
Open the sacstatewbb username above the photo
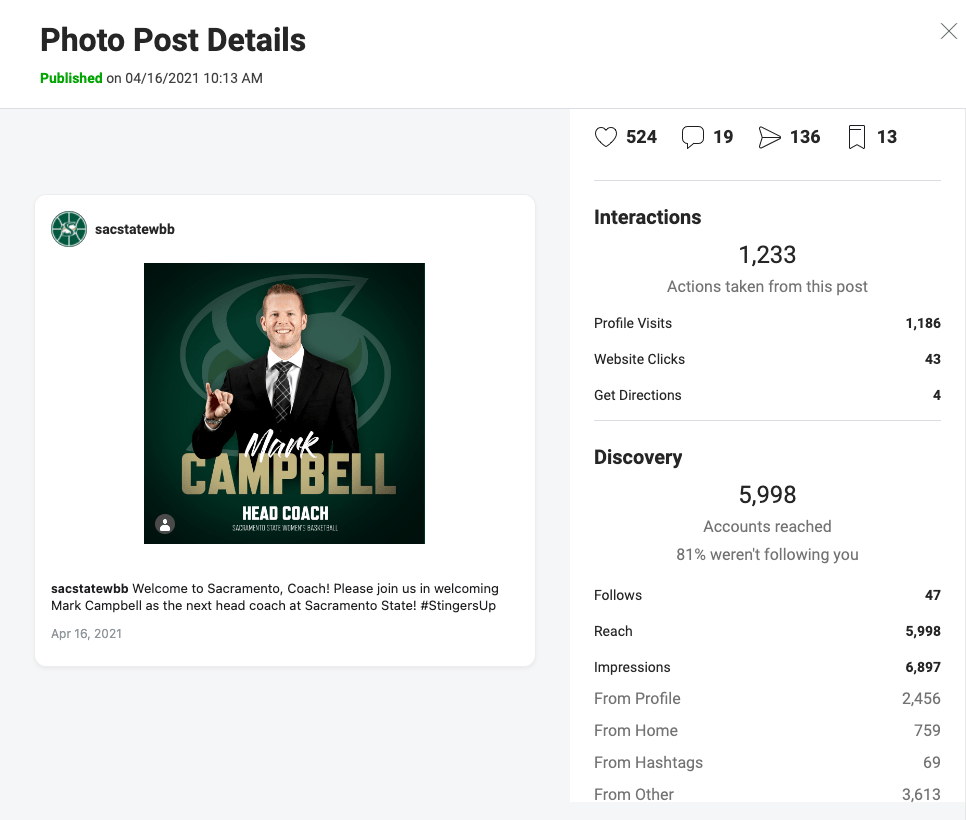coord(135,229)
